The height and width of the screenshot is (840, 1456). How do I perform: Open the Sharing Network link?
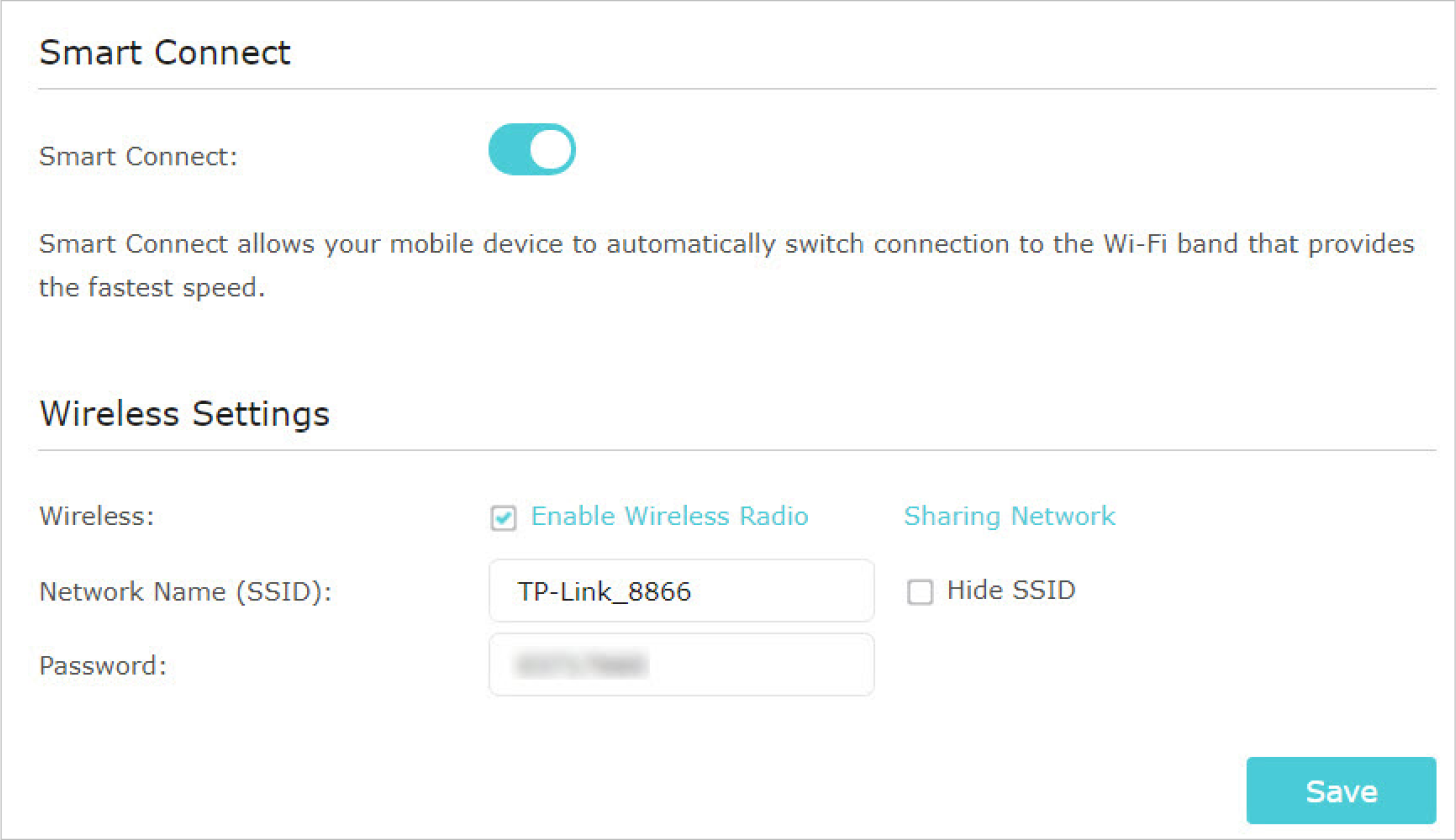tap(1009, 516)
